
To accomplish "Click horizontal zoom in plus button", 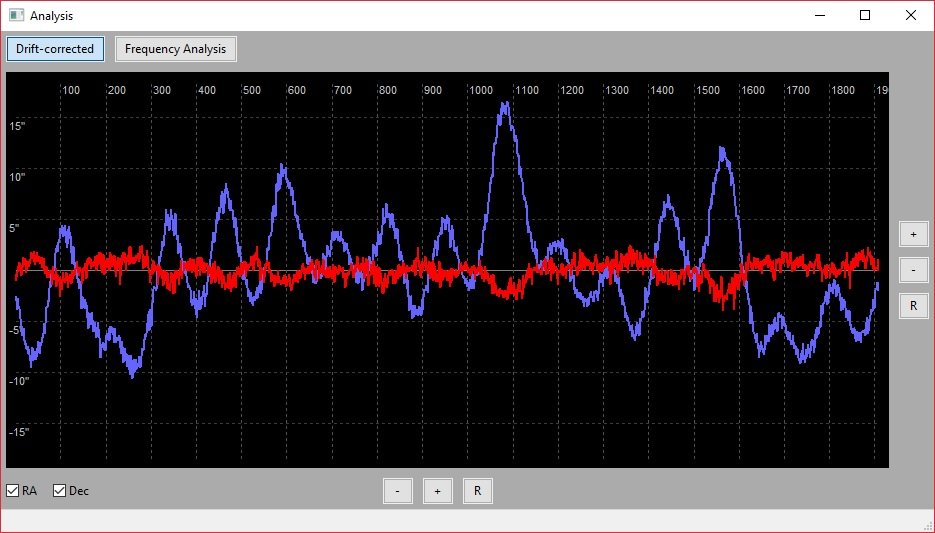I will point(438,491).
